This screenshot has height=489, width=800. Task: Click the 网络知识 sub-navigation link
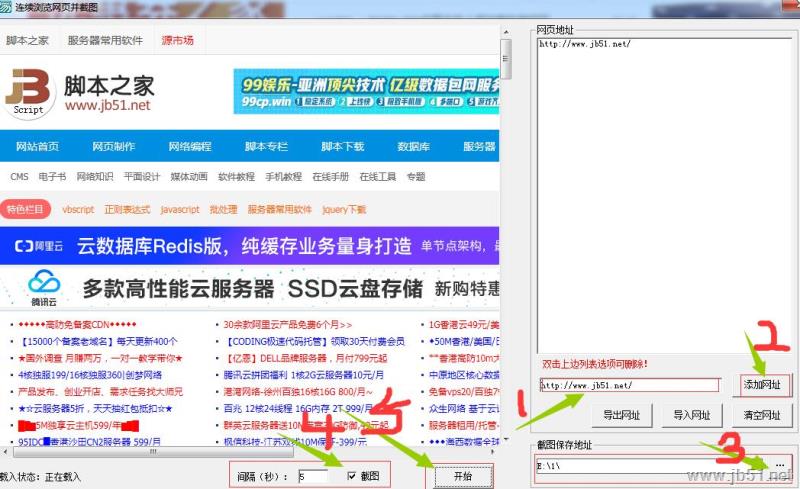[x=95, y=177]
